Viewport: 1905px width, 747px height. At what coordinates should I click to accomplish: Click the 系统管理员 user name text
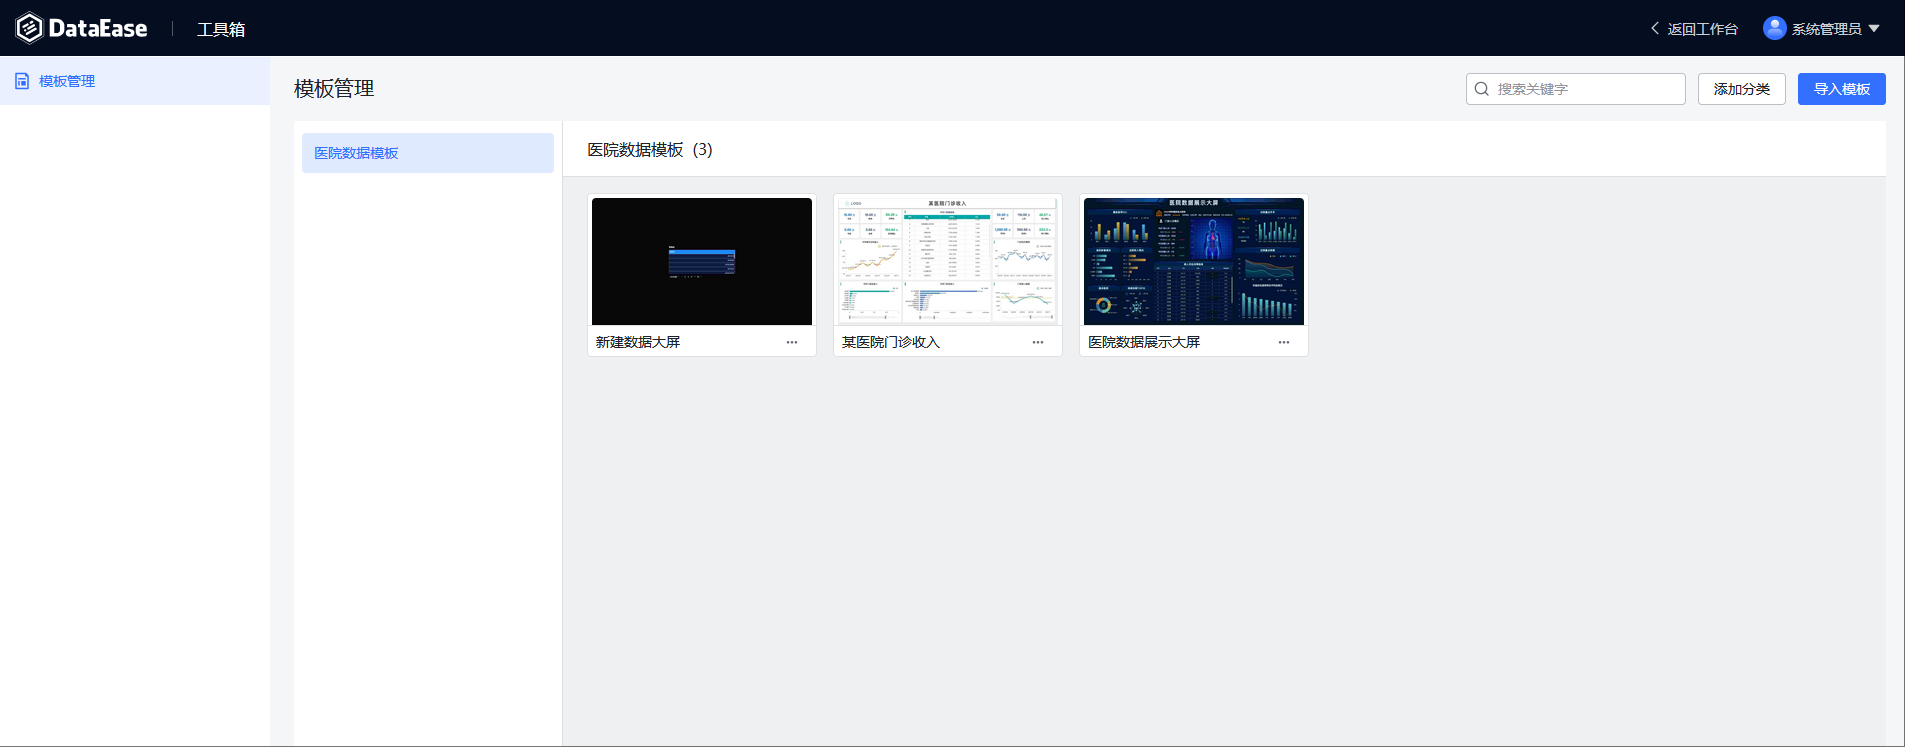[1826, 29]
